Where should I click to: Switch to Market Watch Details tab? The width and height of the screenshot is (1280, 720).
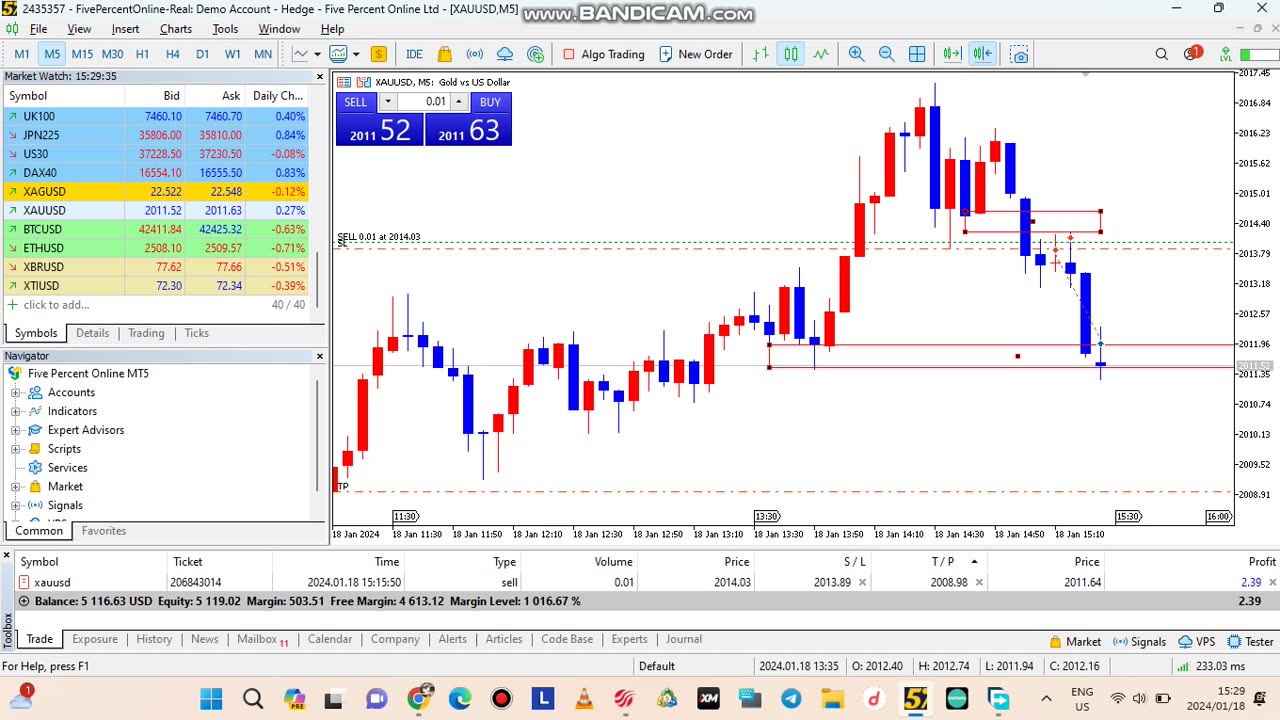(92, 333)
